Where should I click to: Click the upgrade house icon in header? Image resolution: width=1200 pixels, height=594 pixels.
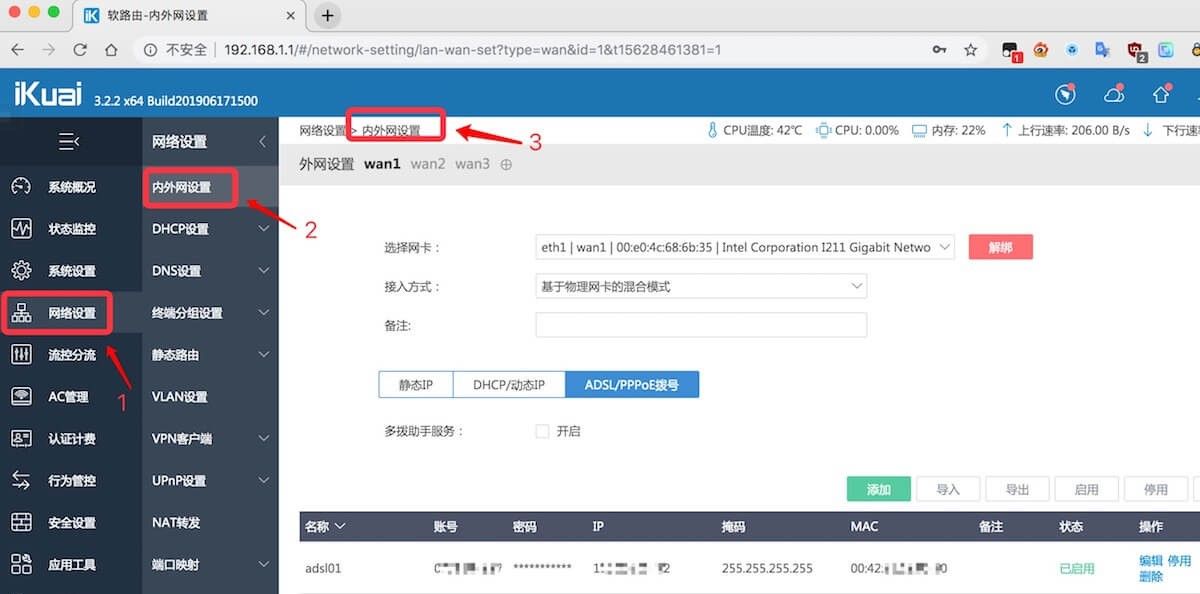pyautogui.click(x=1161, y=94)
